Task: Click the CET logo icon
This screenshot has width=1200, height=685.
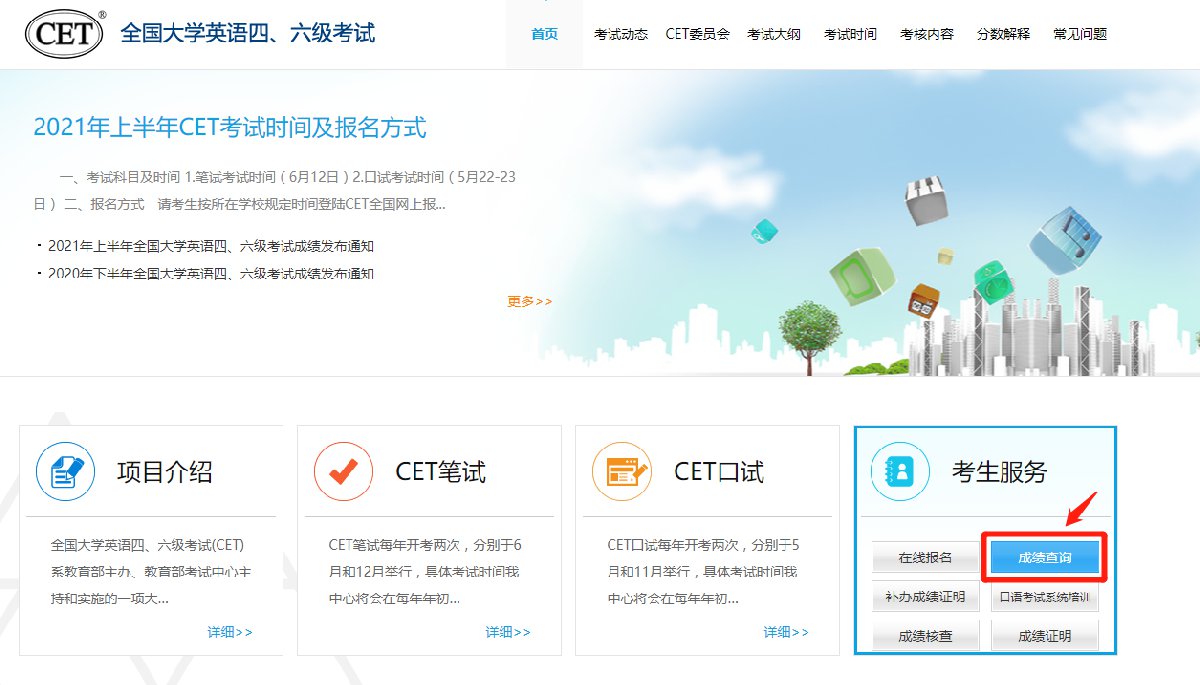Action: click(65, 34)
